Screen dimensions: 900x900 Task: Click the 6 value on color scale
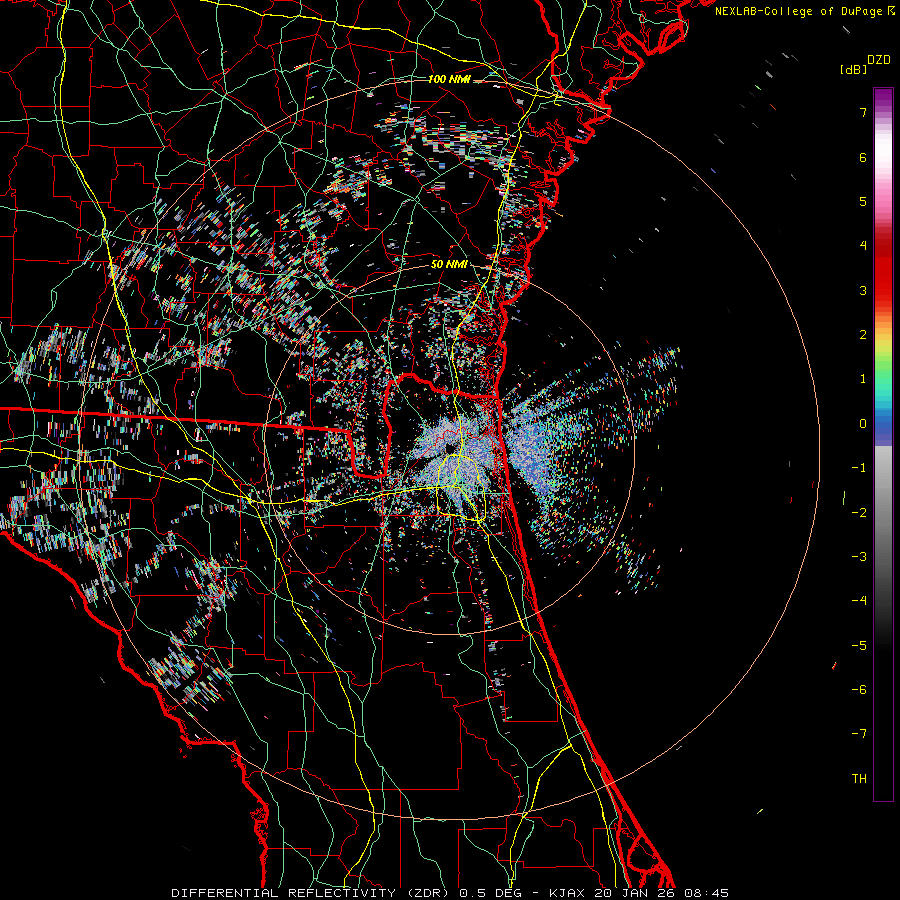tap(863, 157)
